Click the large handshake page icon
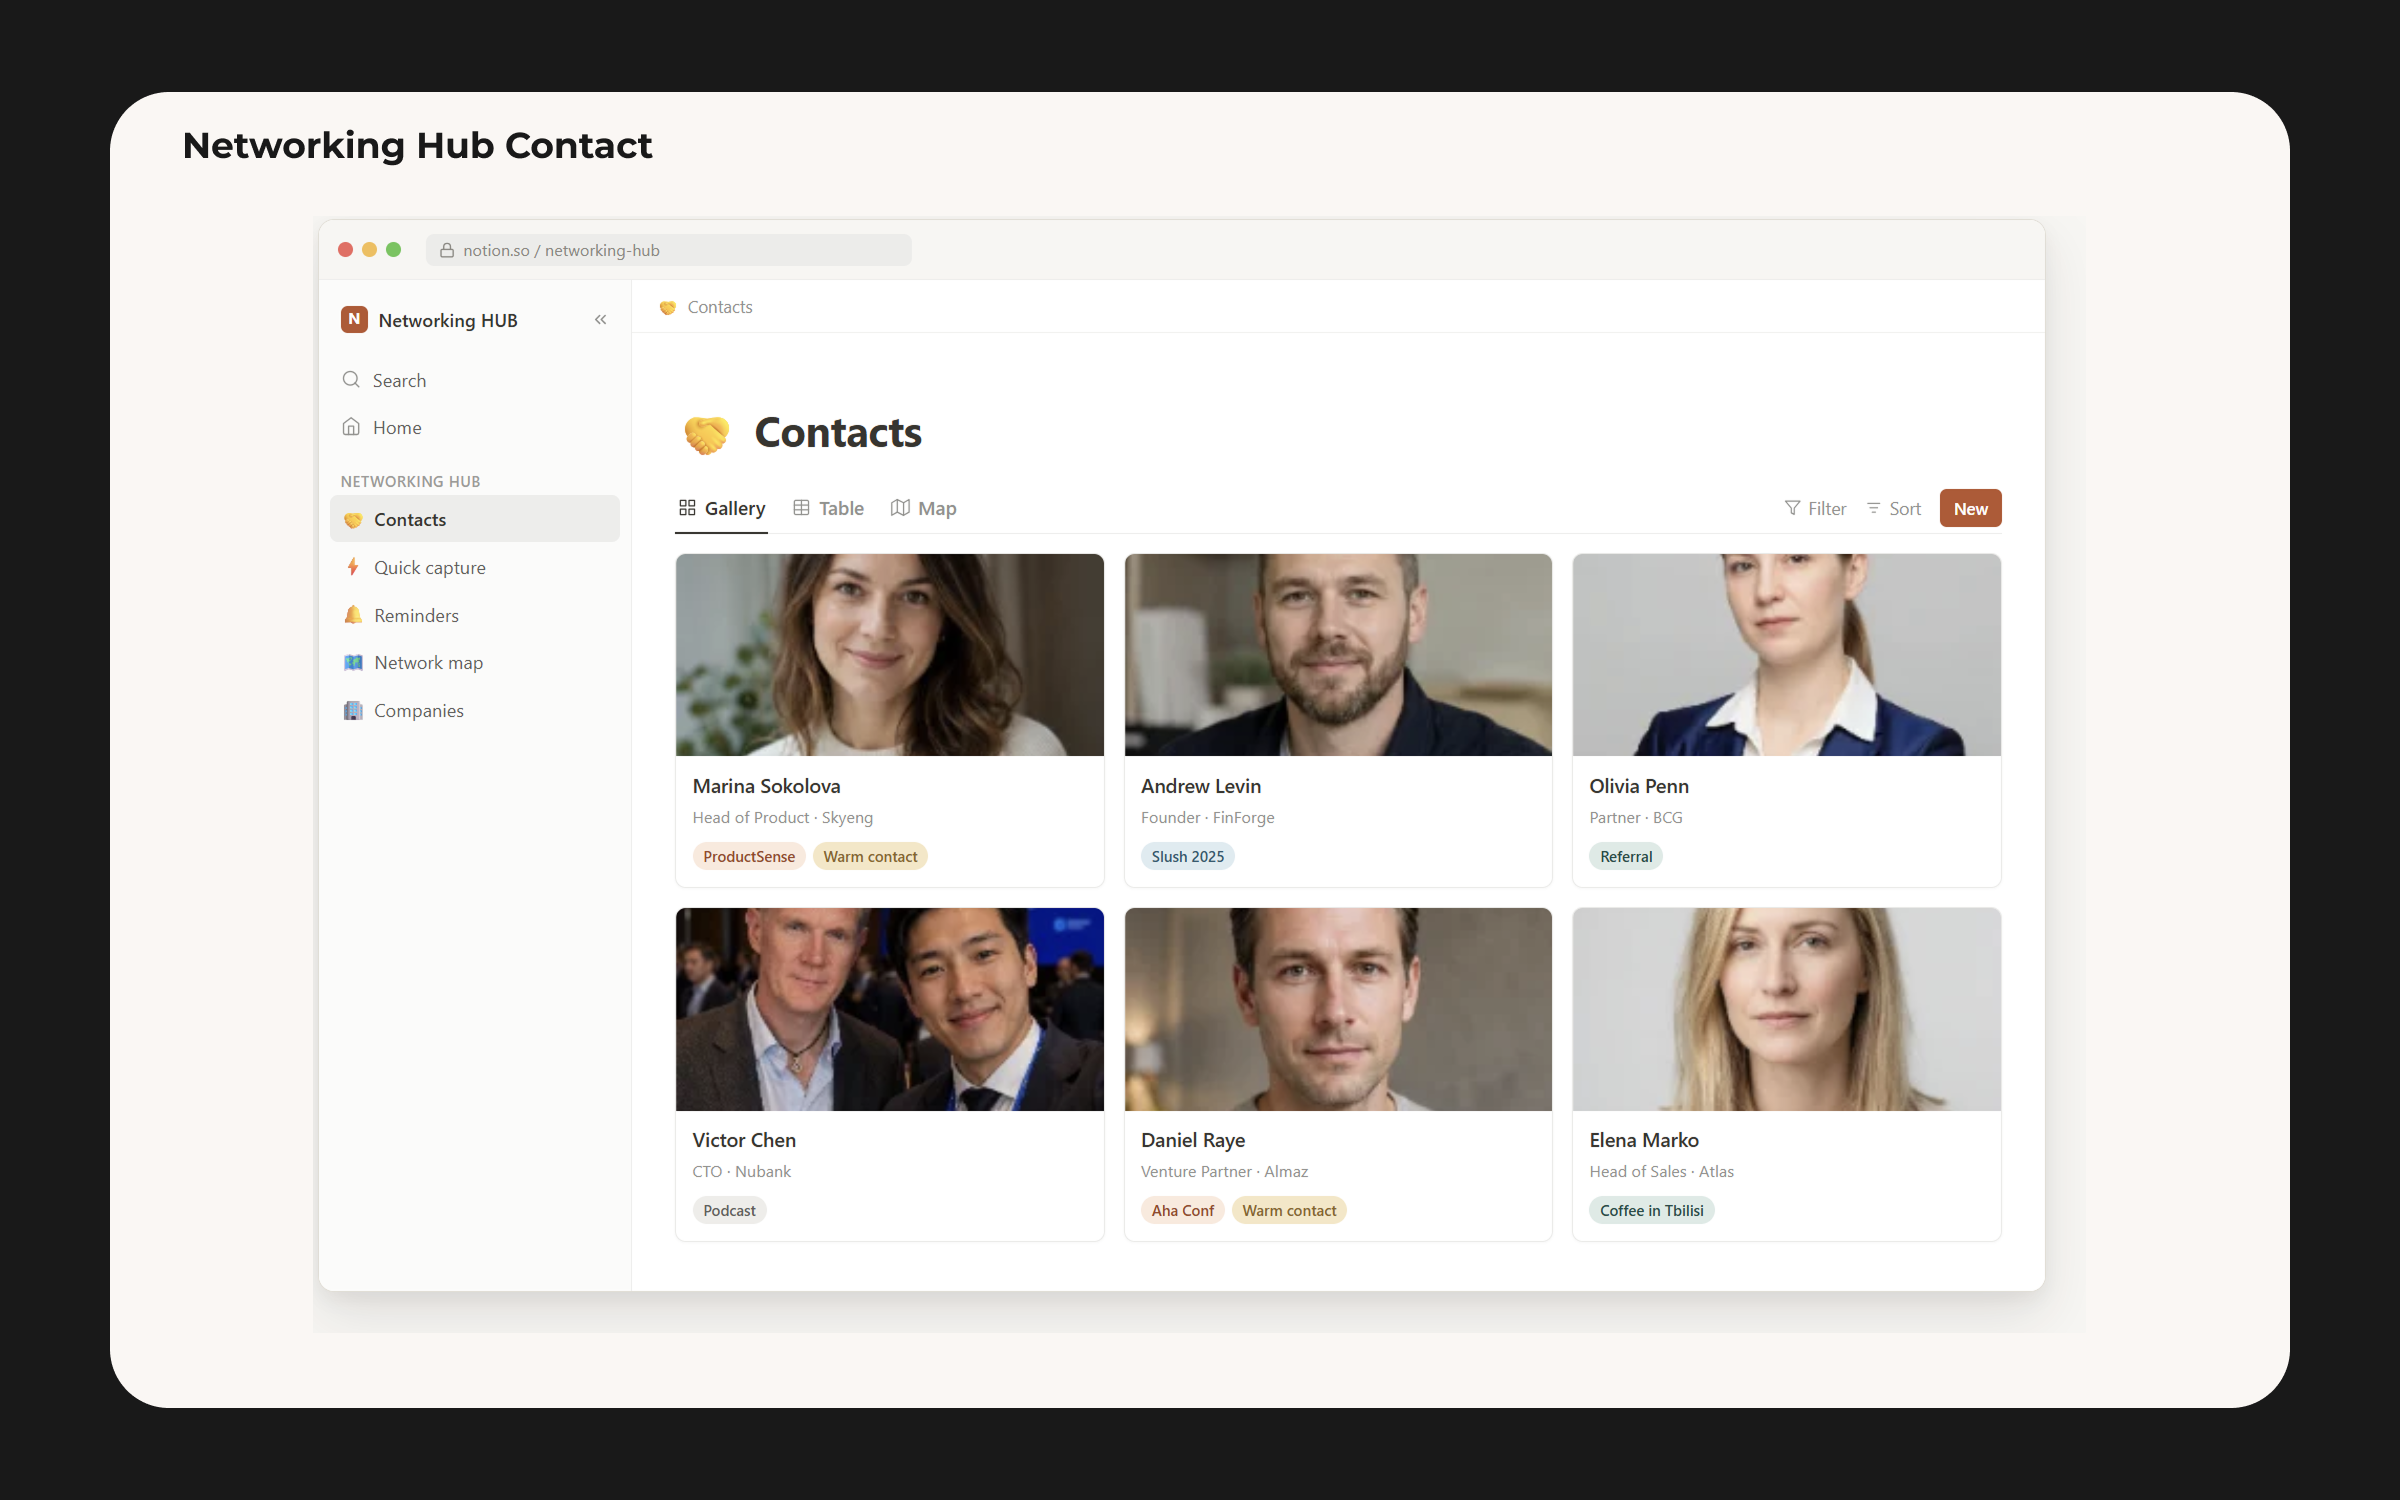 [x=706, y=434]
